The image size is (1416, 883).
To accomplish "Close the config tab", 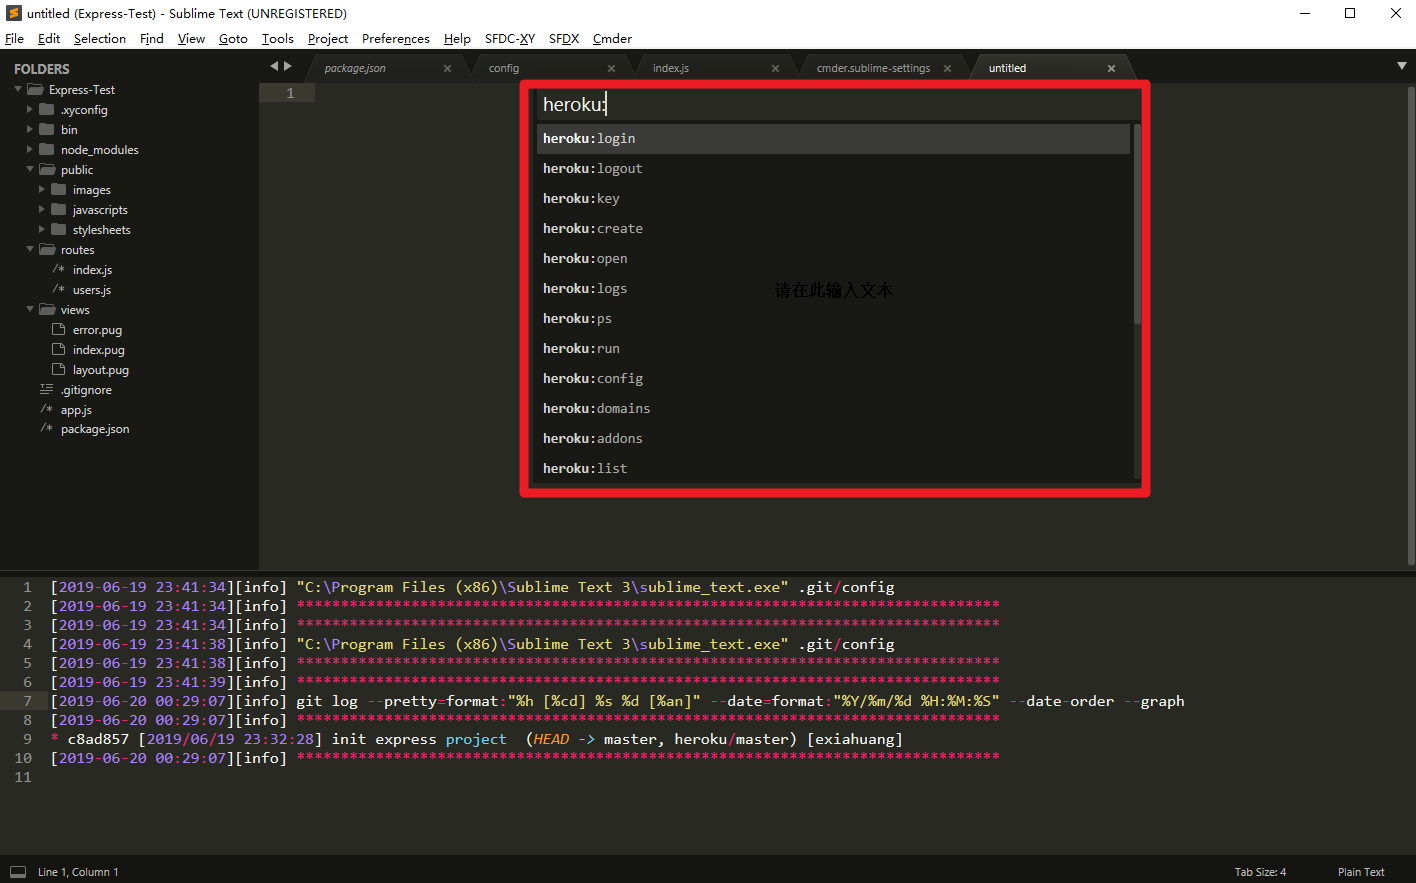I will (611, 68).
